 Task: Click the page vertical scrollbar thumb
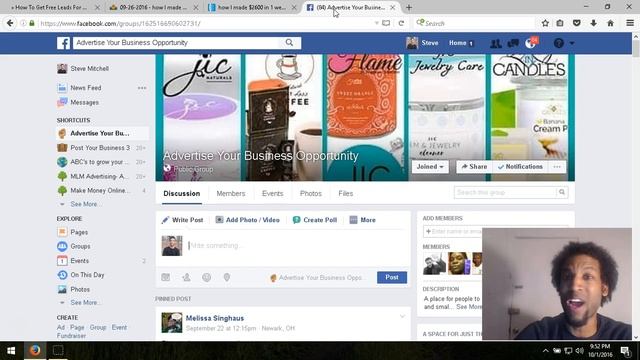tap(636, 48)
